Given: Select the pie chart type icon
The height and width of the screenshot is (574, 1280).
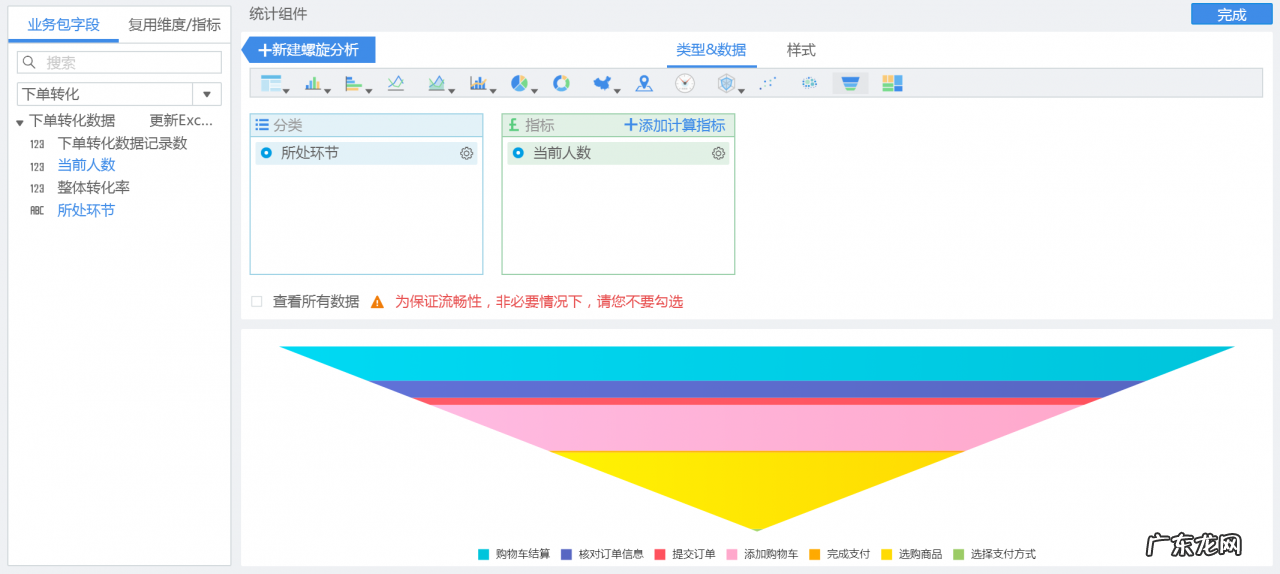Looking at the screenshot, I should pos(519,83).
